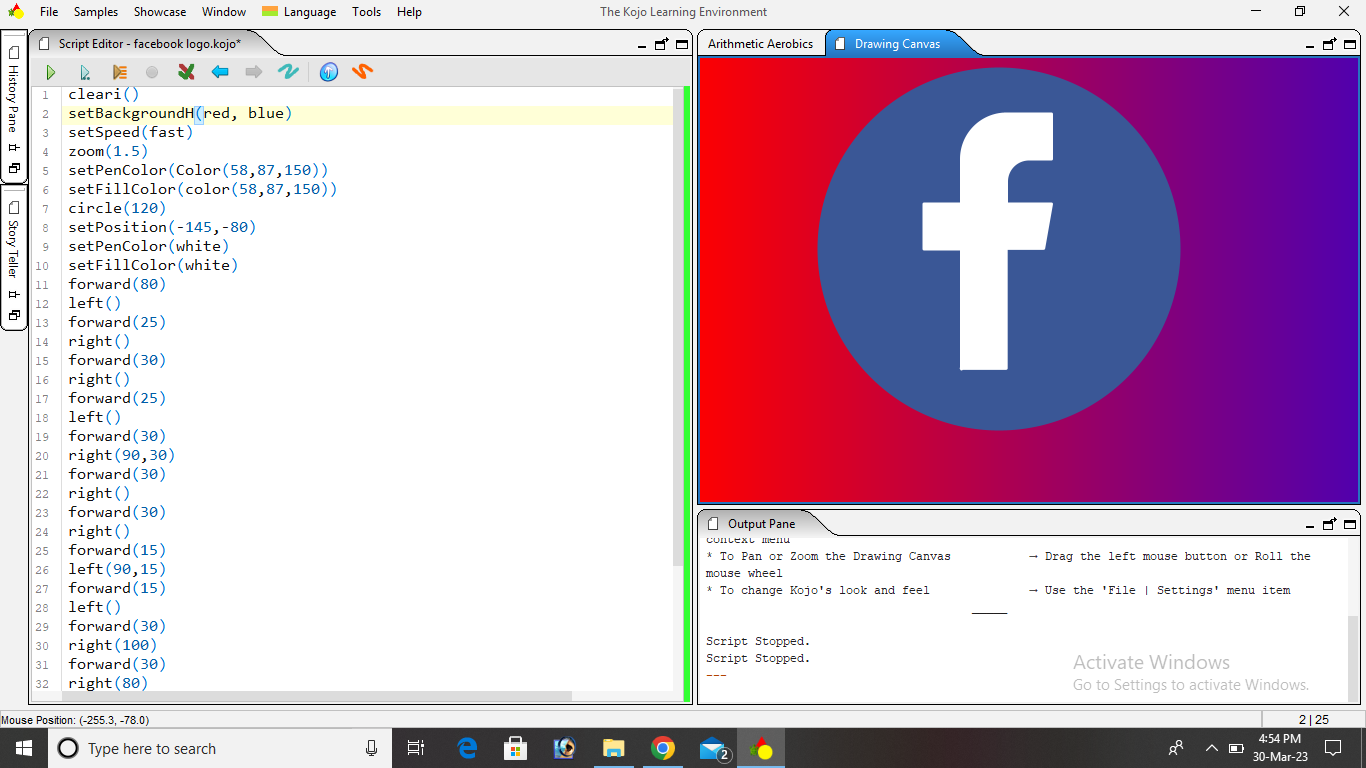The image size is (1366, 768).
Task: Click the code line 'setPosition(-145,-80)'
Action: pos(162,228)
